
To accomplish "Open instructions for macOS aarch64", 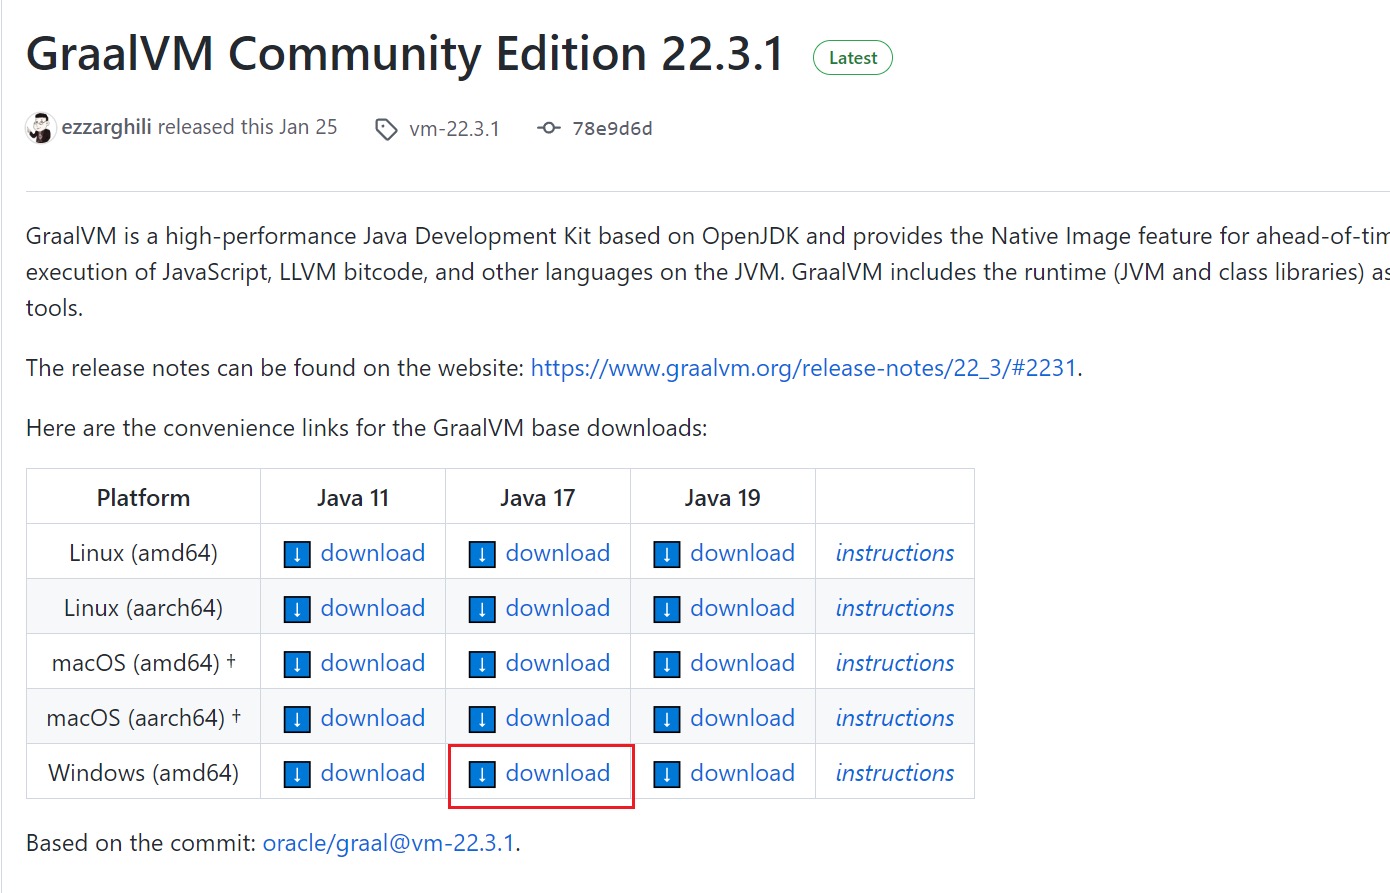I will pyautogui.click(x=894, y=718).
